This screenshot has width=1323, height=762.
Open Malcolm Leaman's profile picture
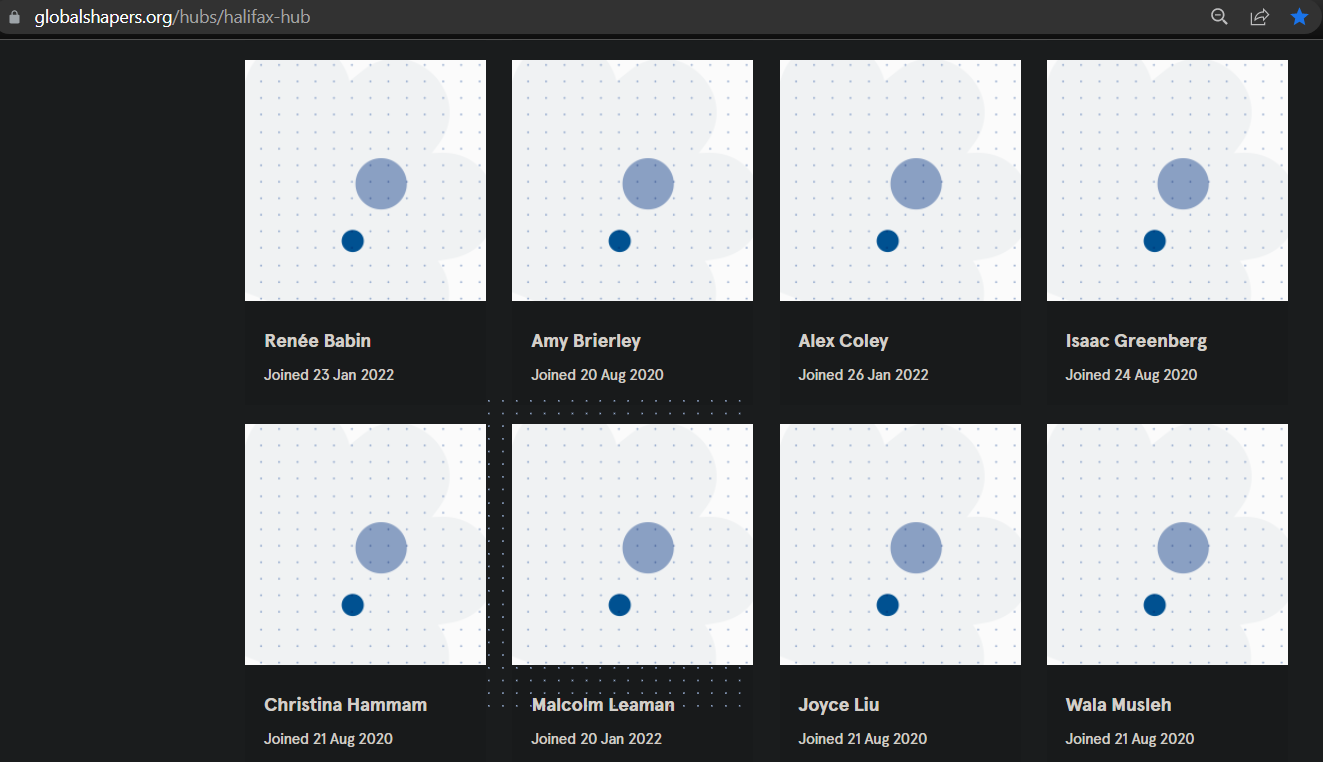click(x=632, y=544)
